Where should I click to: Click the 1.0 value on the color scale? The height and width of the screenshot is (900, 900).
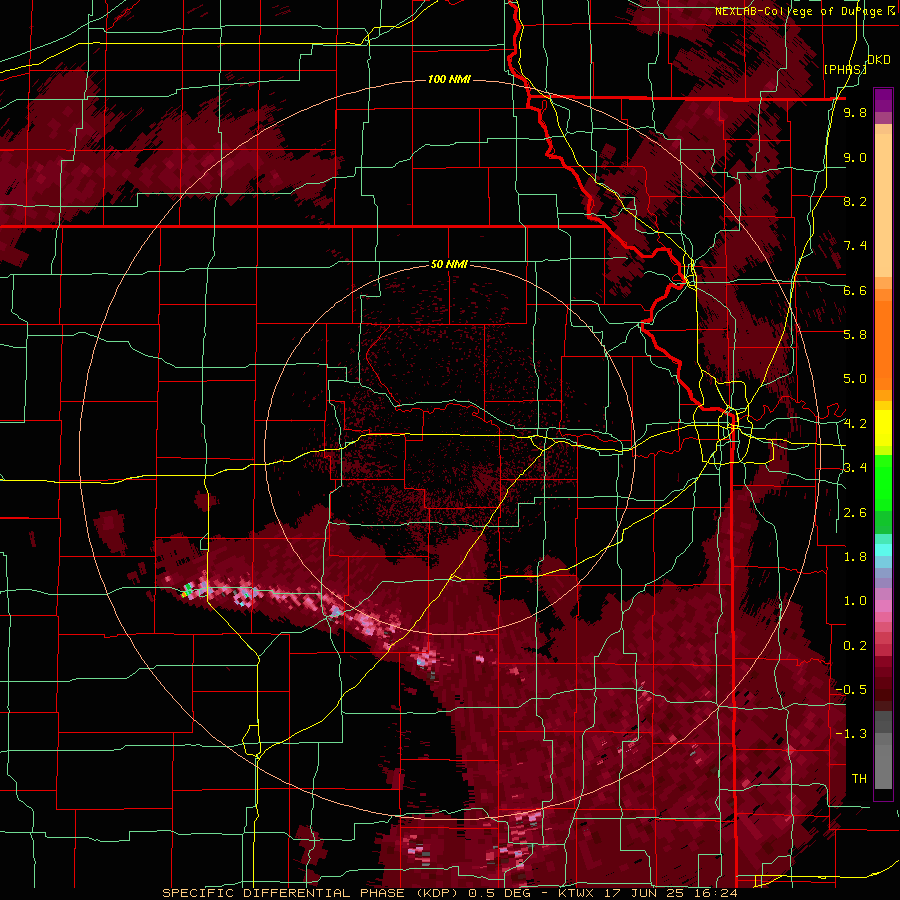(x=855, y=601)
